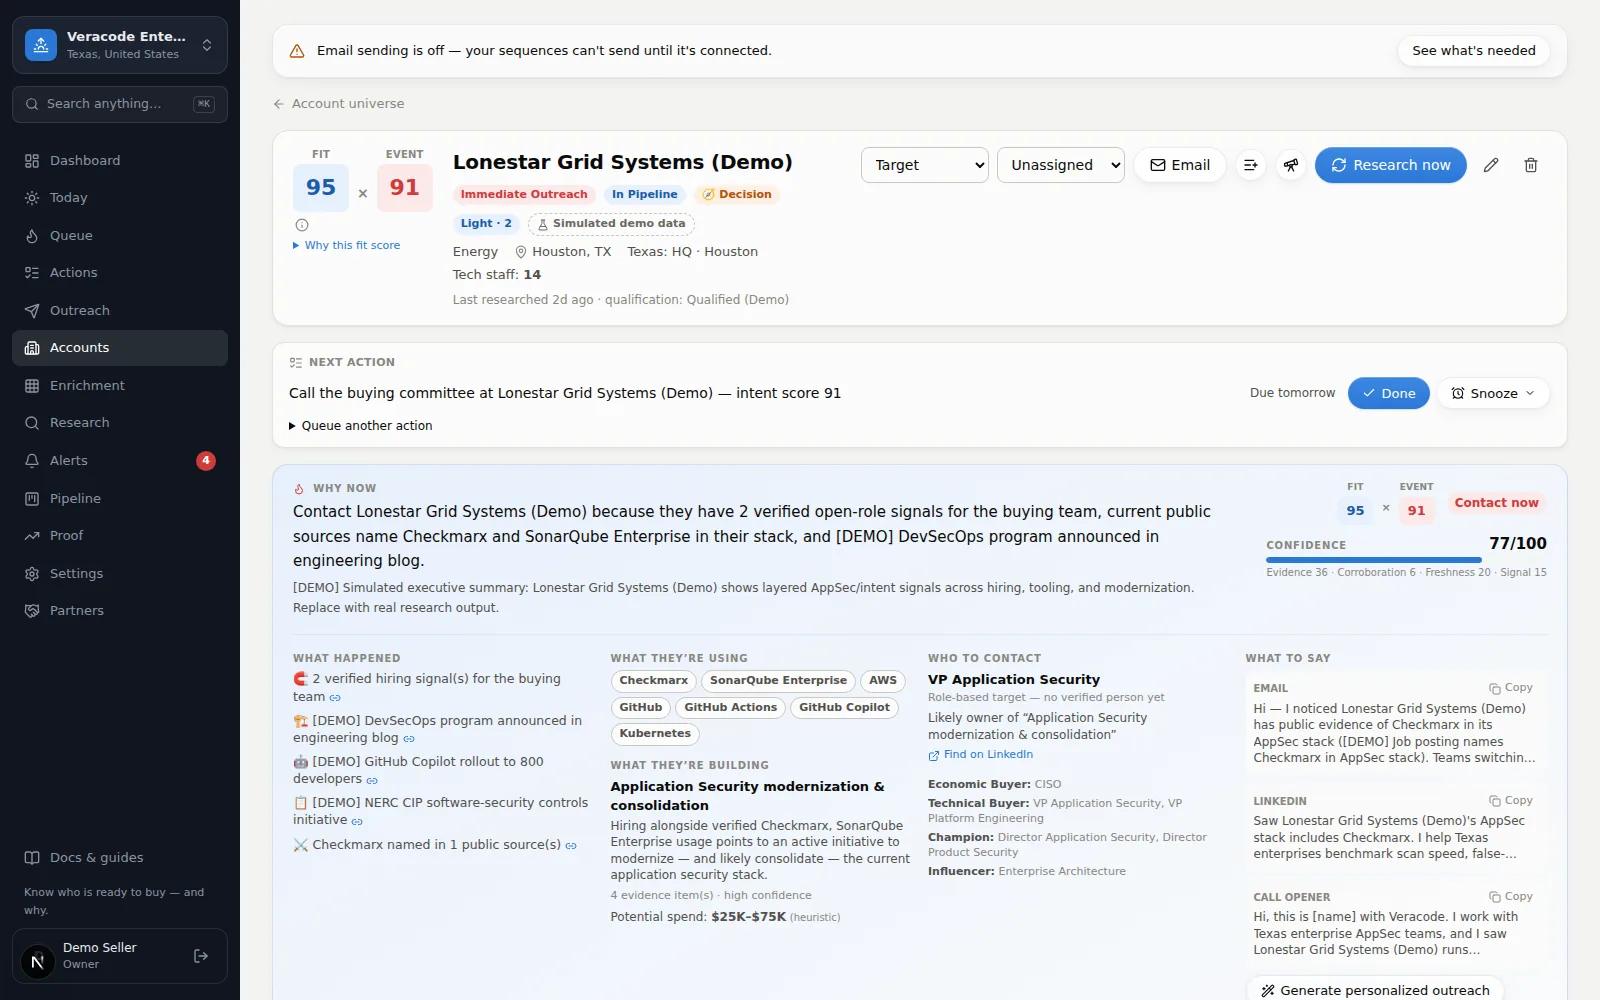Click the 77/100 confidence value
1600x1000 pixels.
[1518, 544]
